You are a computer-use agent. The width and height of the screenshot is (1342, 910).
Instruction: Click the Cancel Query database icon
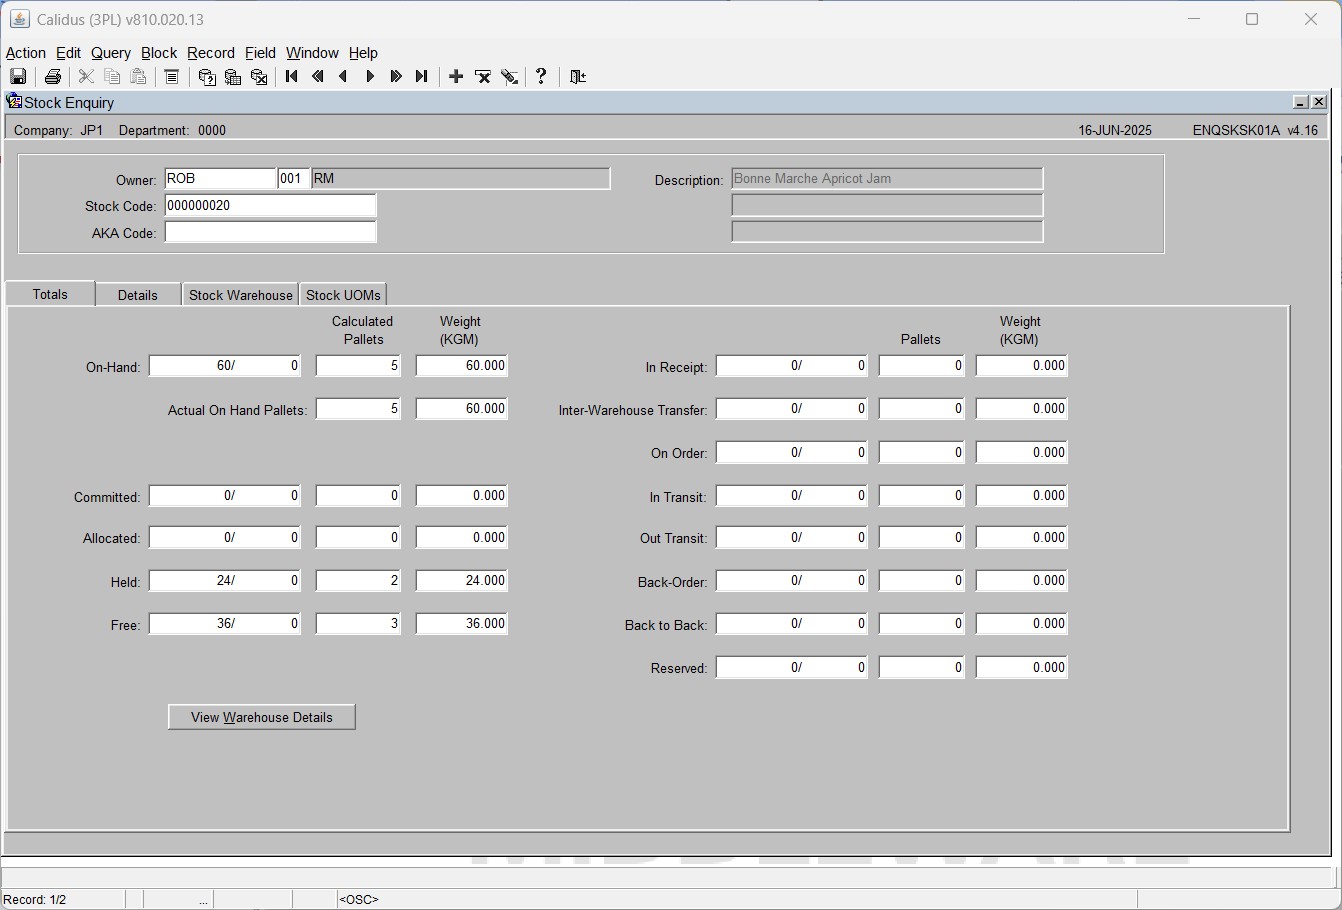pyautogui.click(x=259, y=77)
